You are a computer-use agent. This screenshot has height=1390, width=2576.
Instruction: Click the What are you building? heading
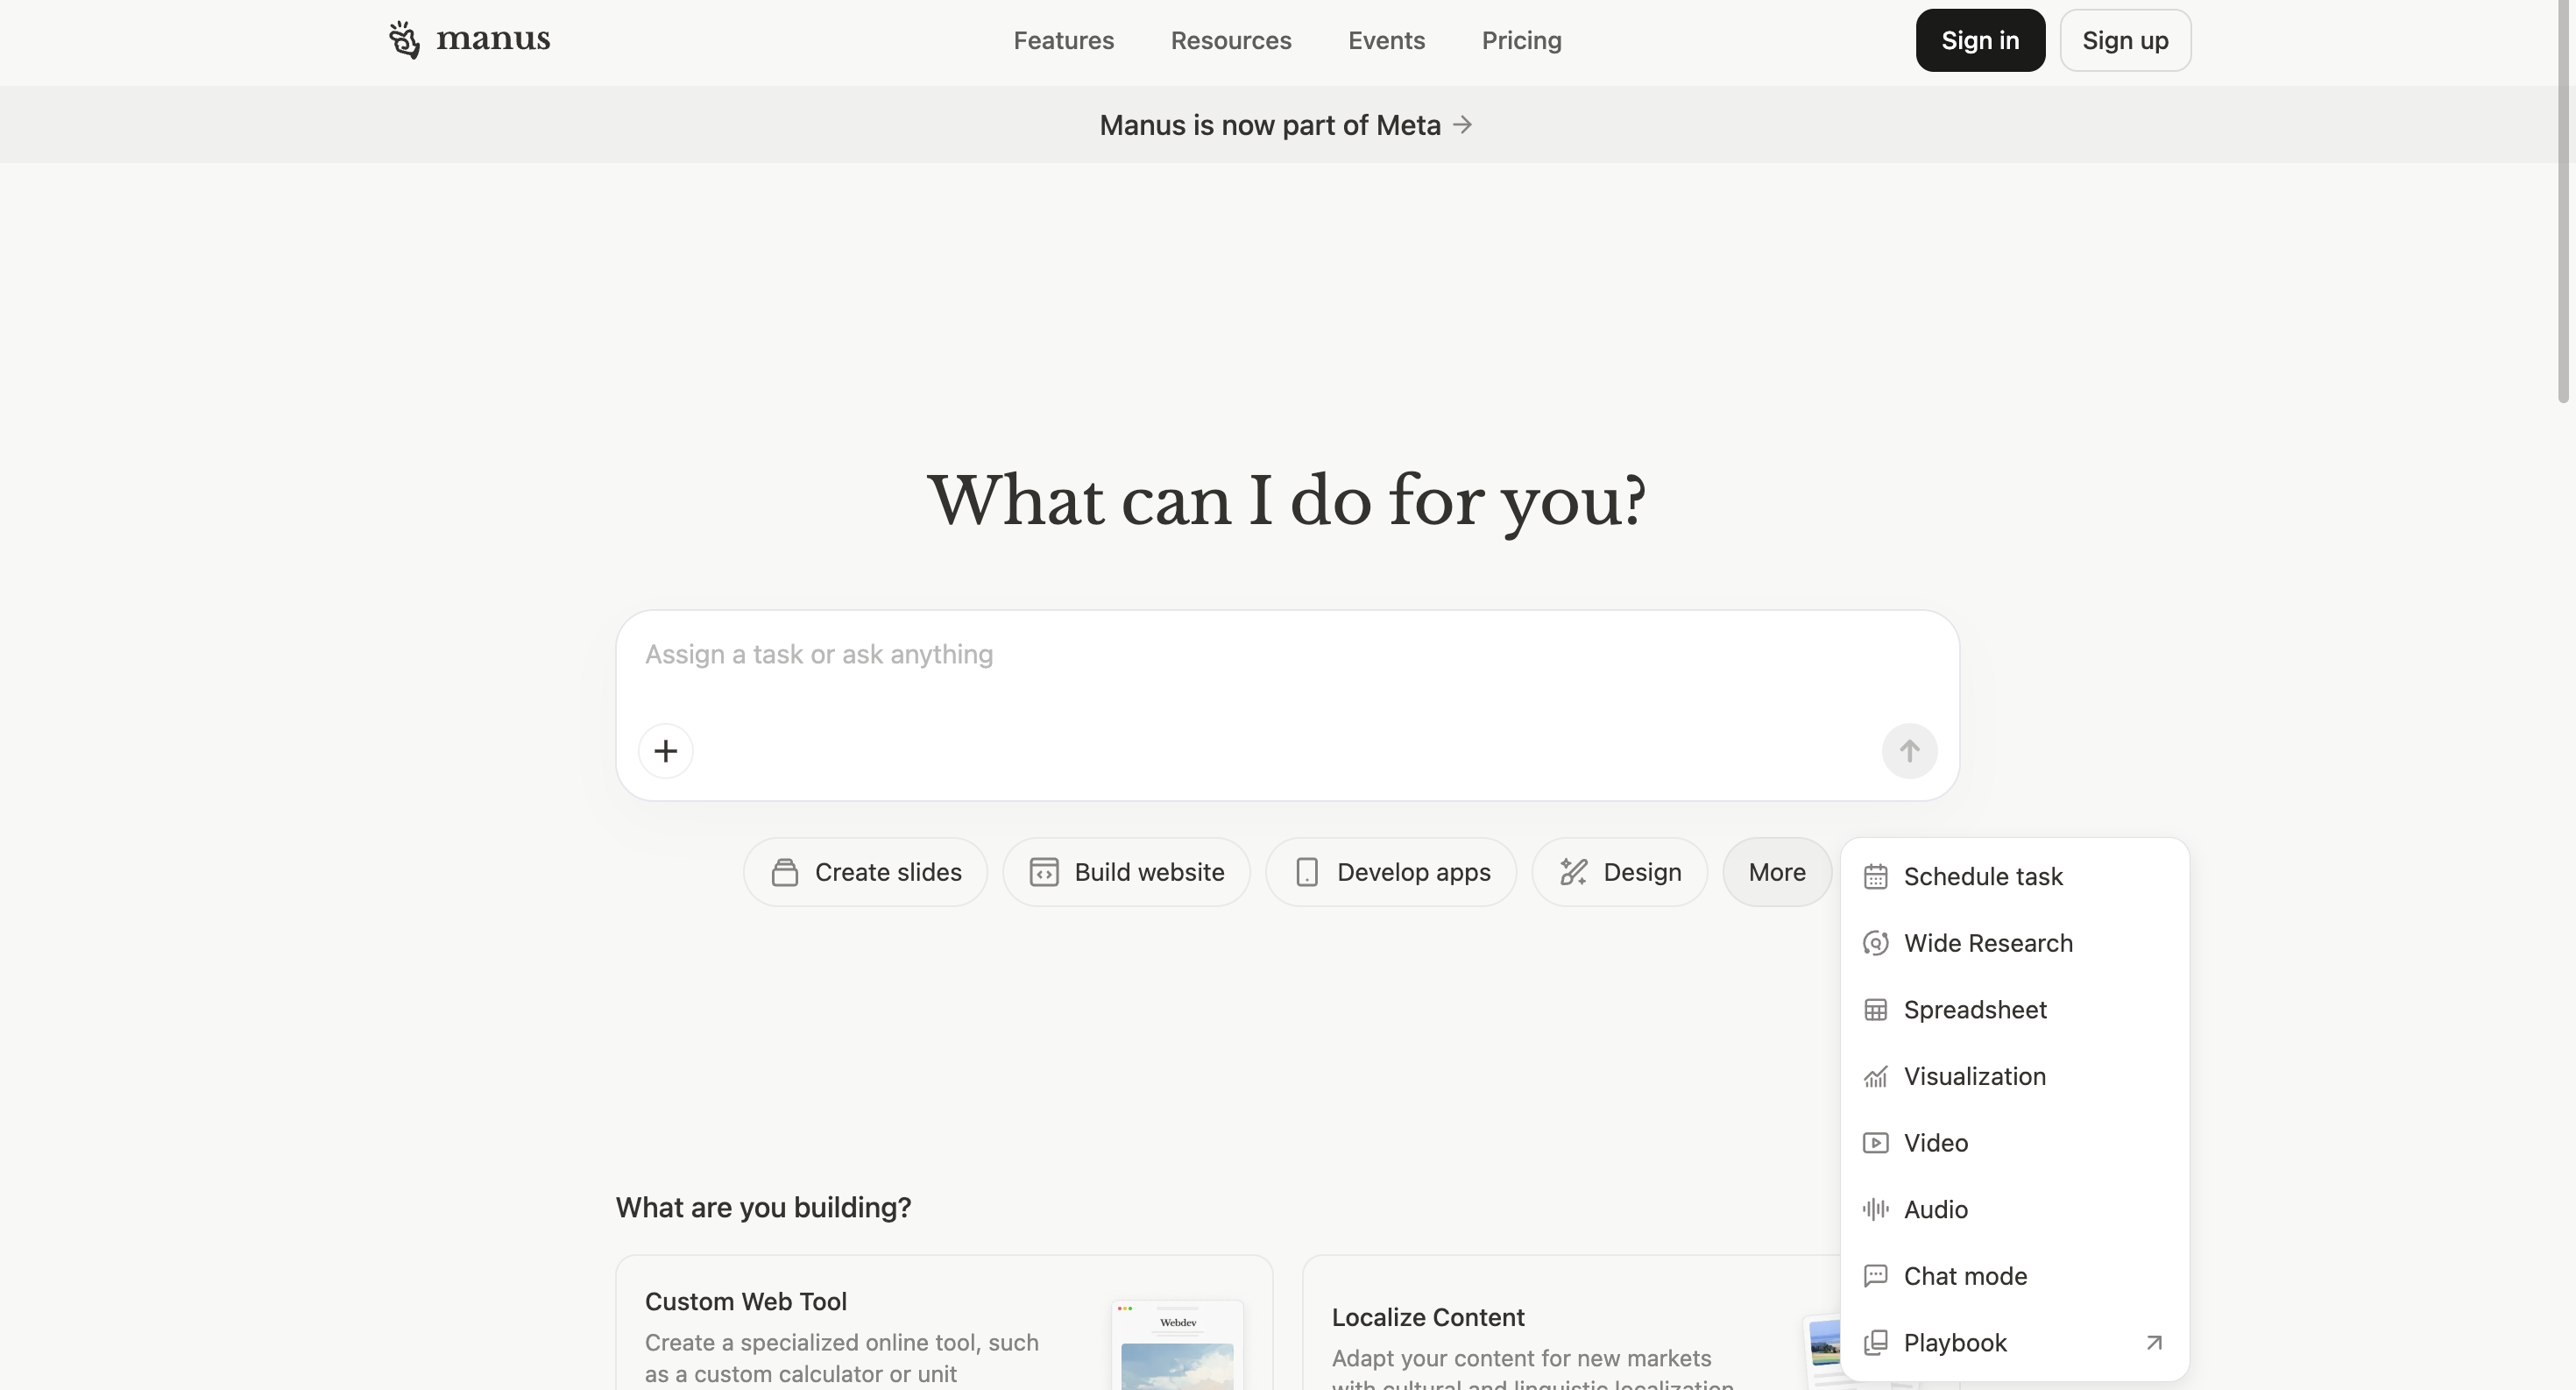pos(763,1208)
